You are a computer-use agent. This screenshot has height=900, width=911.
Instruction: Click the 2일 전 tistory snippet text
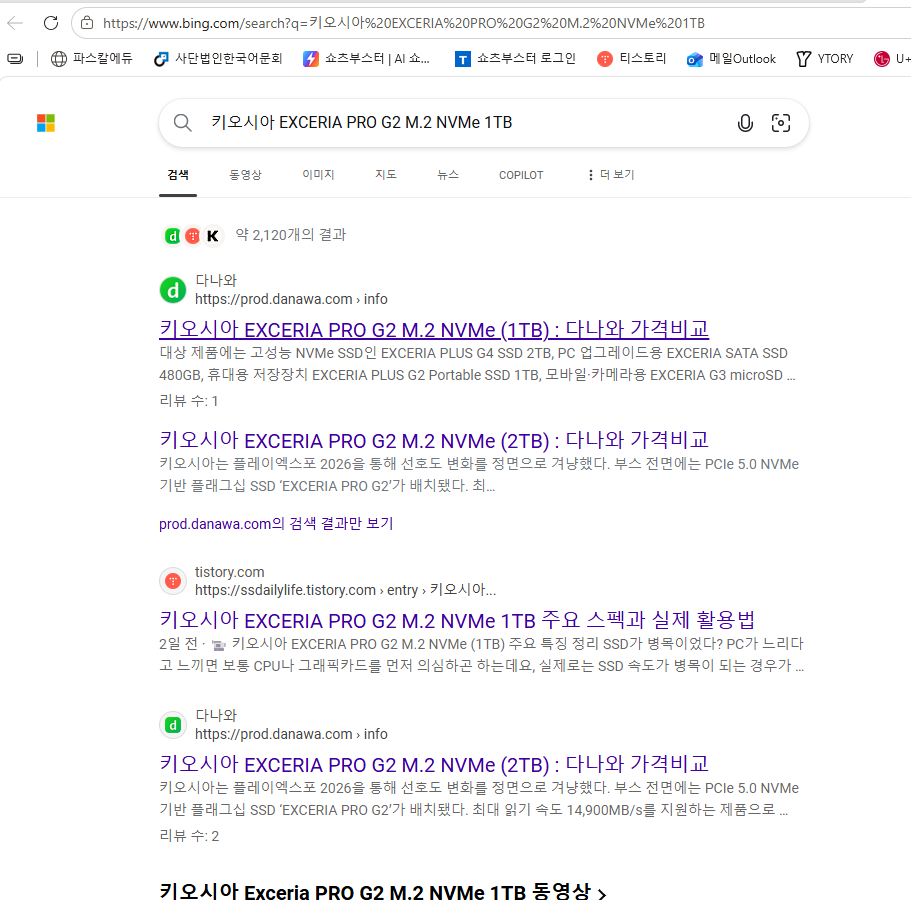[x=481, y=655]
